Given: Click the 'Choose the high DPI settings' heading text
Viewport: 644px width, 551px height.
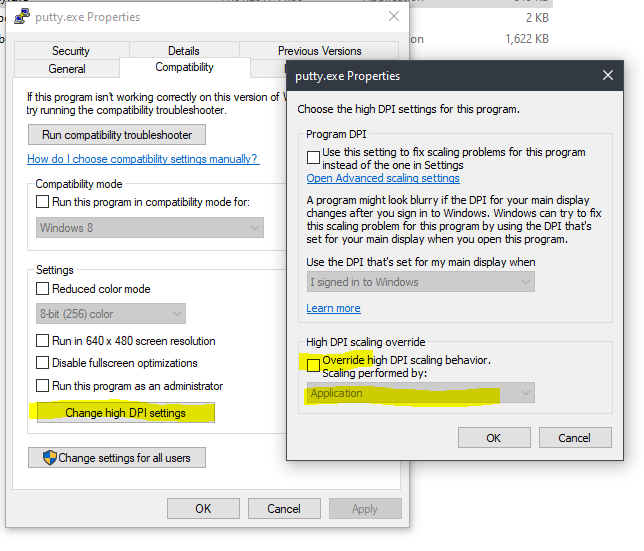Looking at the screenshot, I should pyautogui.click(x=409, y=109).
